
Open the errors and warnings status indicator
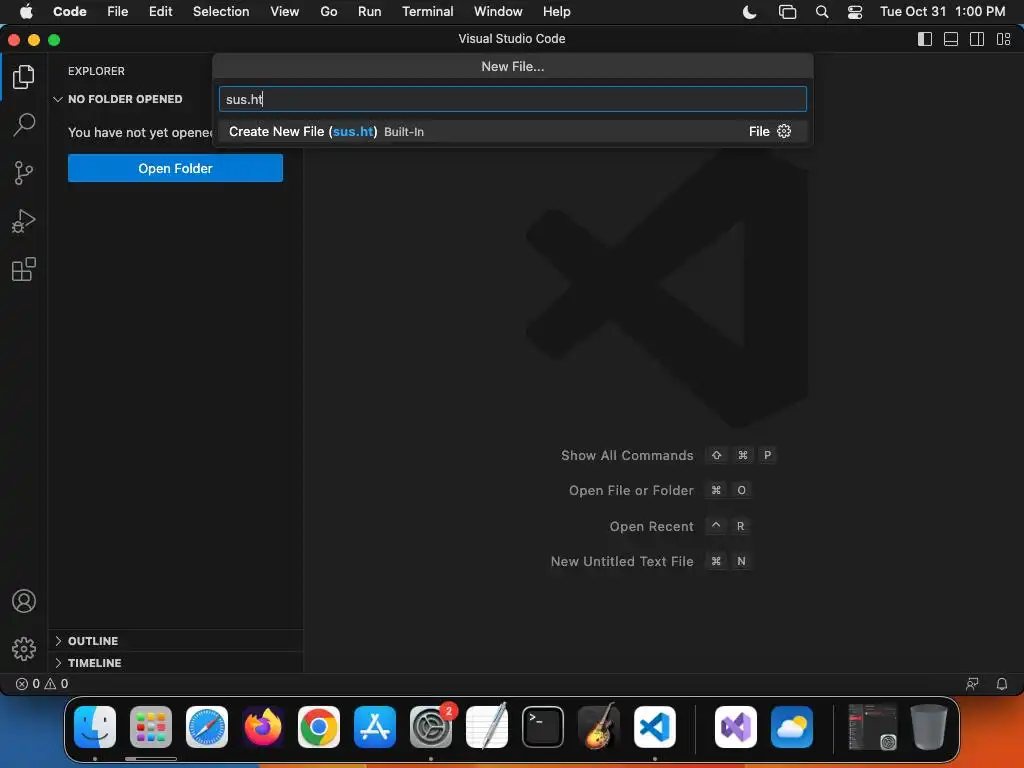coord(42,684)
